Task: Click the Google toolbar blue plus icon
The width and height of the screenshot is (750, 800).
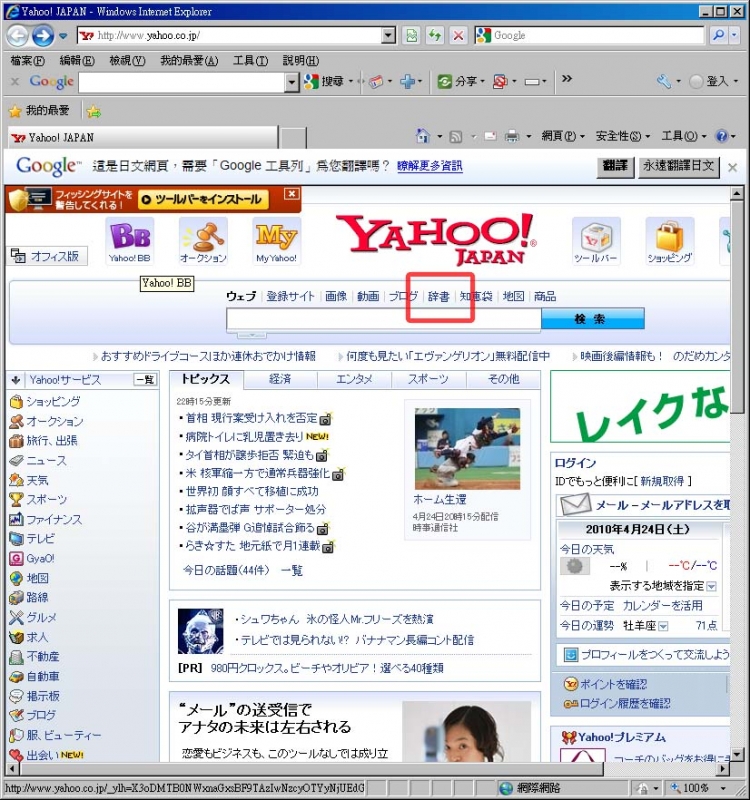Action: pos(408,81)
